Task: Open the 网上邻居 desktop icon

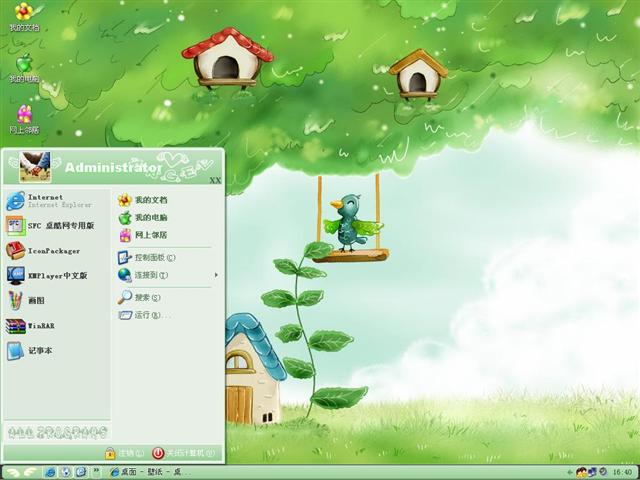Action: [x=24, y=119]
